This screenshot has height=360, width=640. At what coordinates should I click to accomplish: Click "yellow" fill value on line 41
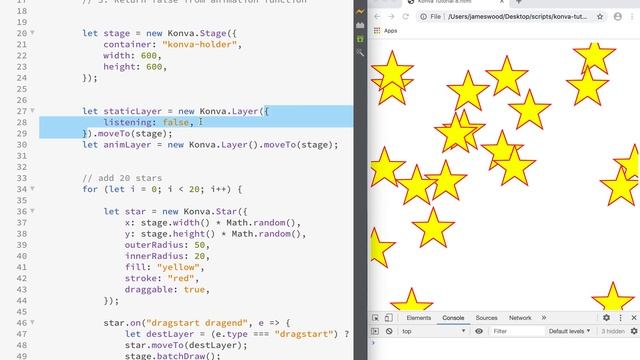click(x=178, y=267)
